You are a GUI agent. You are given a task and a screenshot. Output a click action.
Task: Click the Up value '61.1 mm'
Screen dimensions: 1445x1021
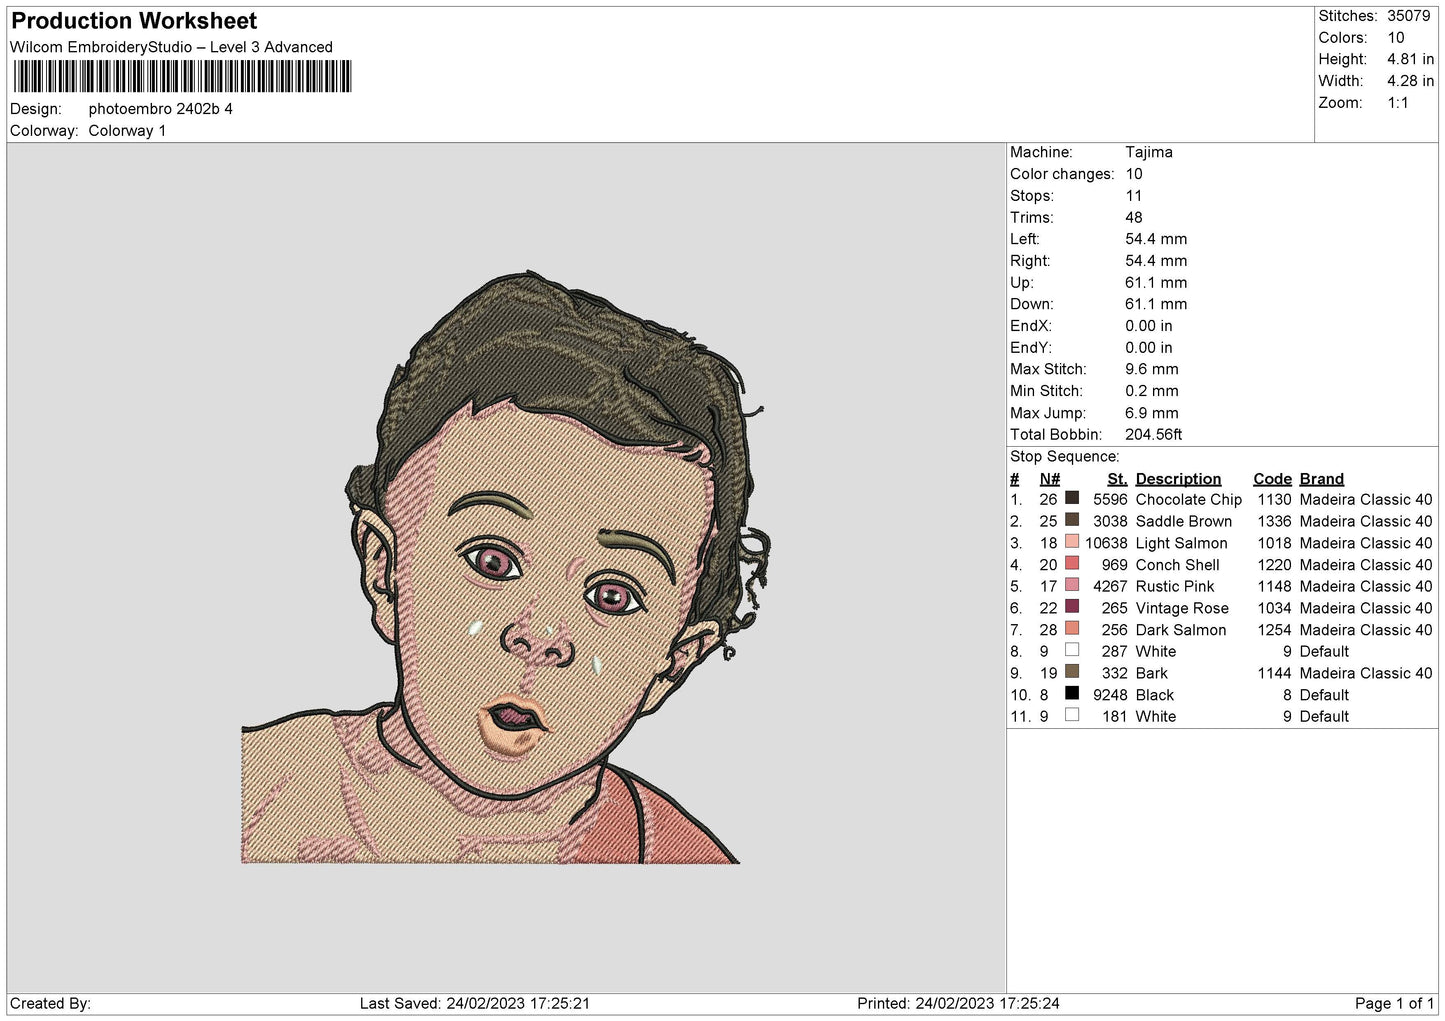1156,283
